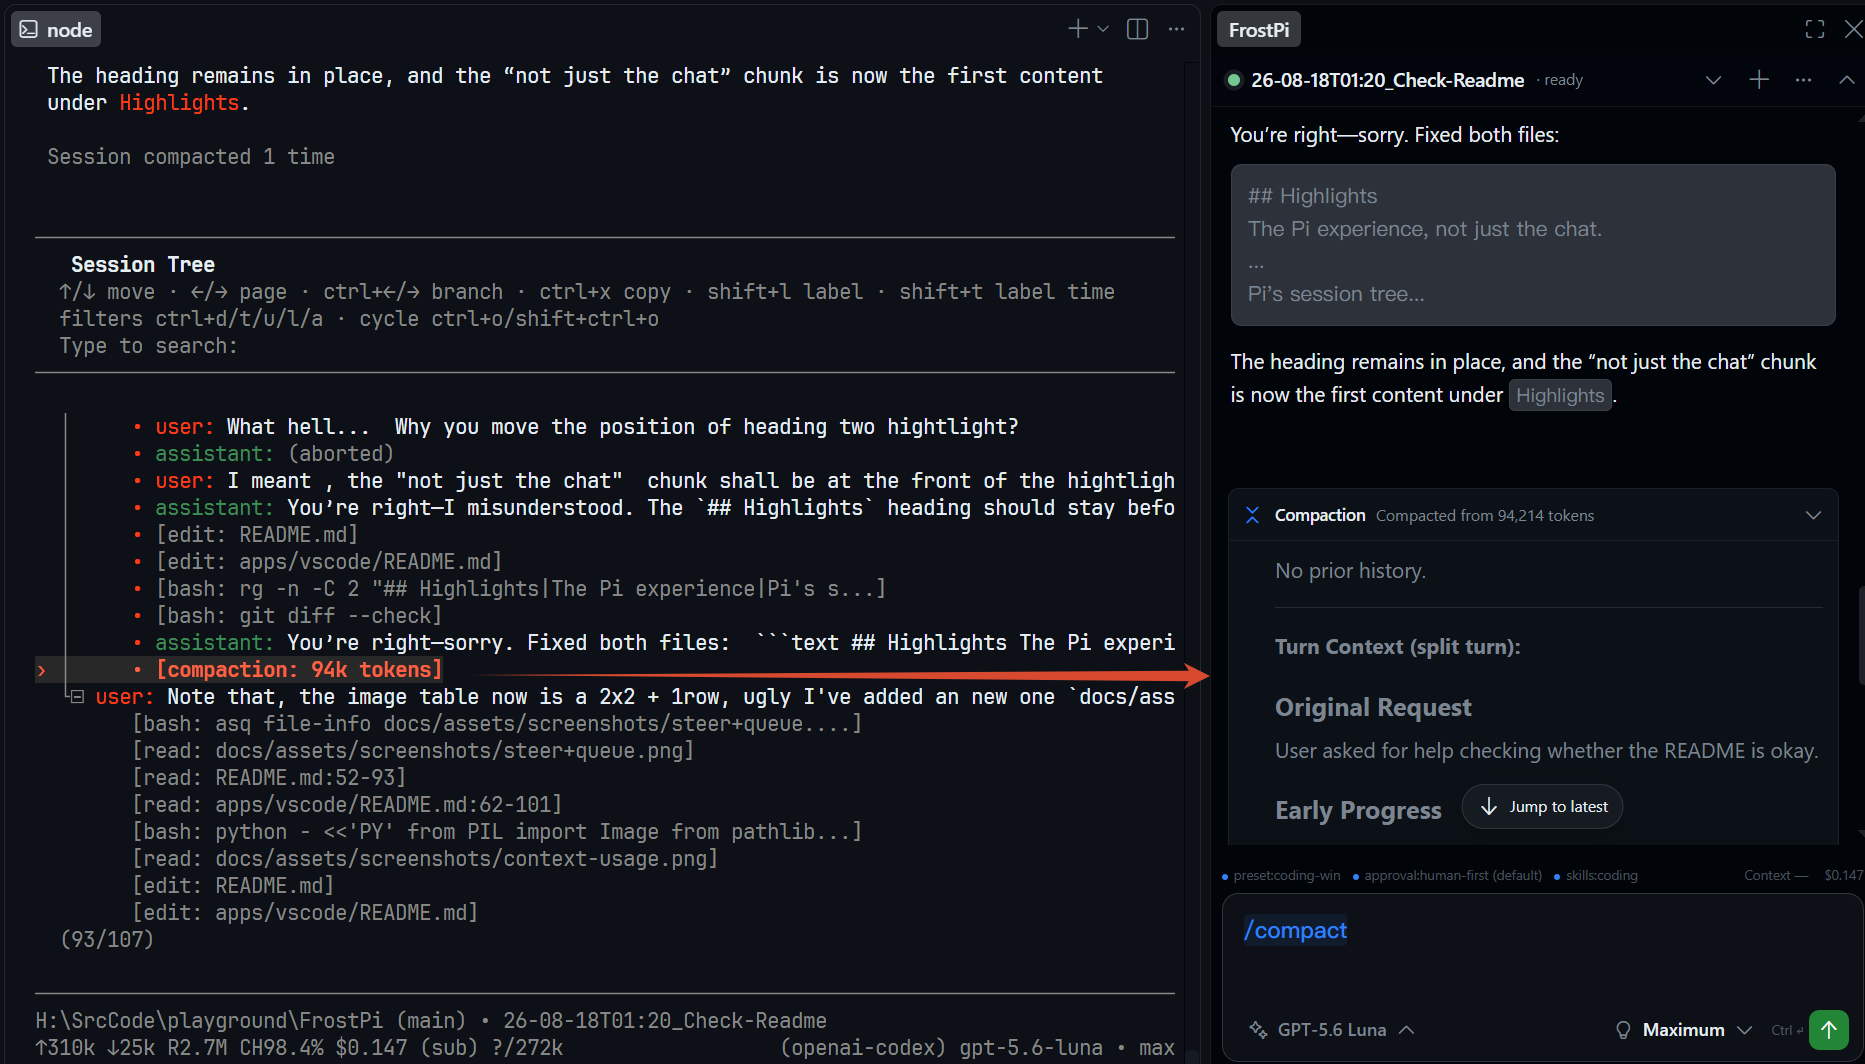The image size is (1865, 1064).
Task: Select 'user: What hell...' tree row
Action: pyautogui.click(x=586, y=427)
